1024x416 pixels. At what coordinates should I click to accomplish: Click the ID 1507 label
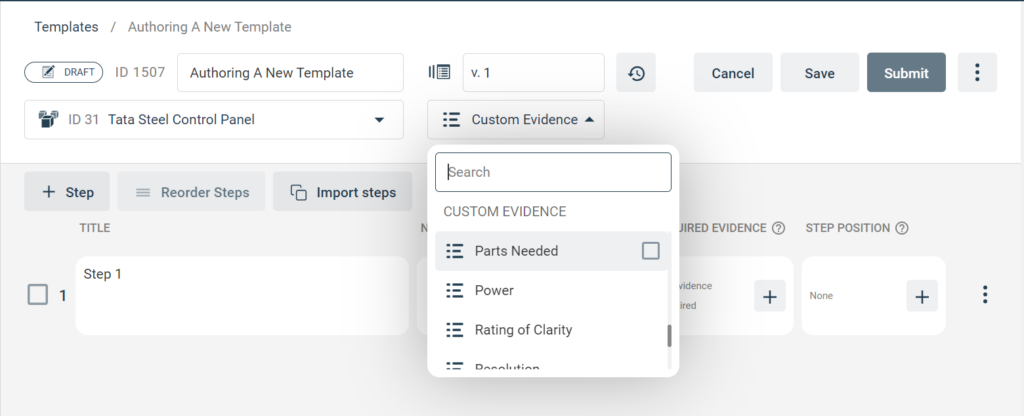(x=140, y=72)
